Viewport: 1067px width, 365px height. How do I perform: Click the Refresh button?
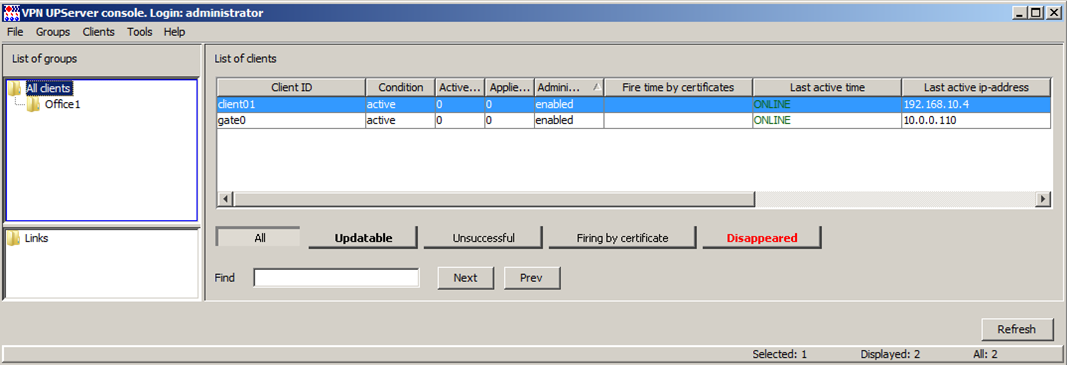coord(1017,330)
